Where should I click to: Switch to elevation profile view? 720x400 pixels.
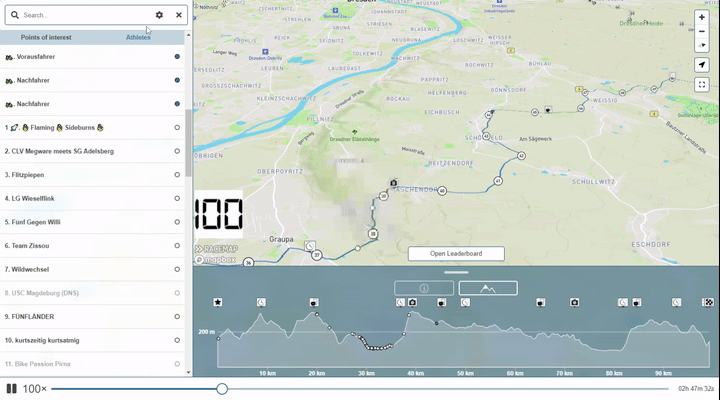(487, 288)
